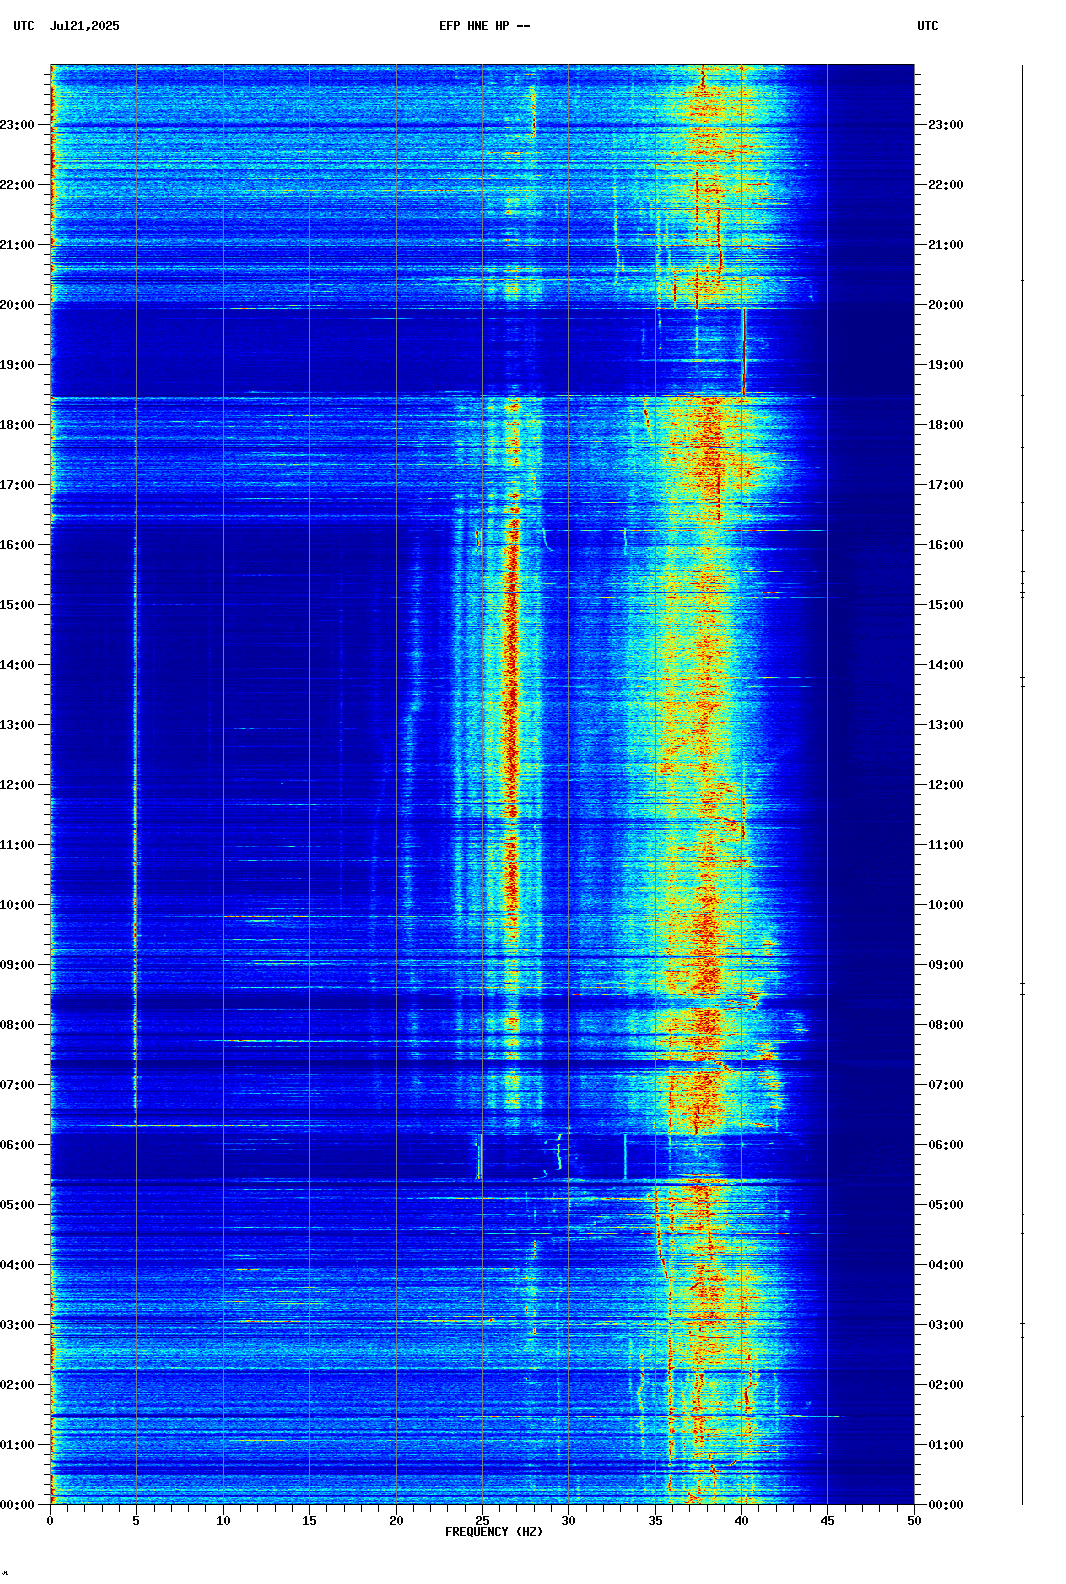The width and height of the screenshot is (1066, 1584).
Task: Click 13:00 on the right time axis
Action: coord(946,725)
